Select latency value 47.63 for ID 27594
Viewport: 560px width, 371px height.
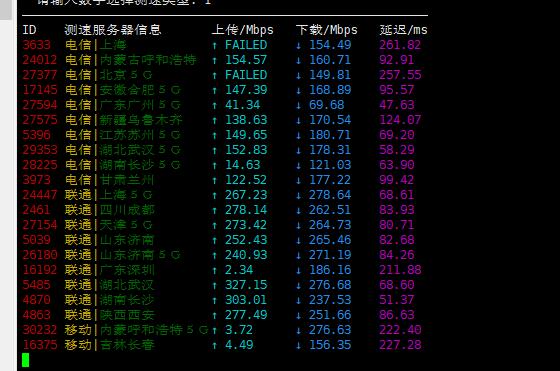tap(396, 105)
